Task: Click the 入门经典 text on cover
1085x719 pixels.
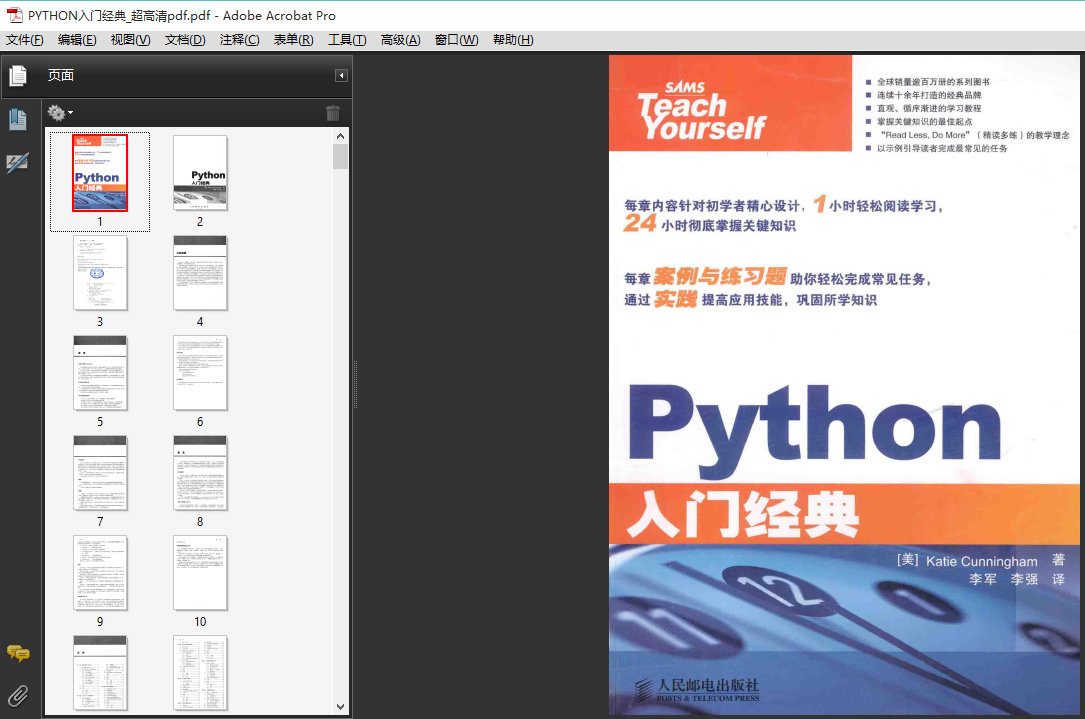Action: (x=742, y=515)
